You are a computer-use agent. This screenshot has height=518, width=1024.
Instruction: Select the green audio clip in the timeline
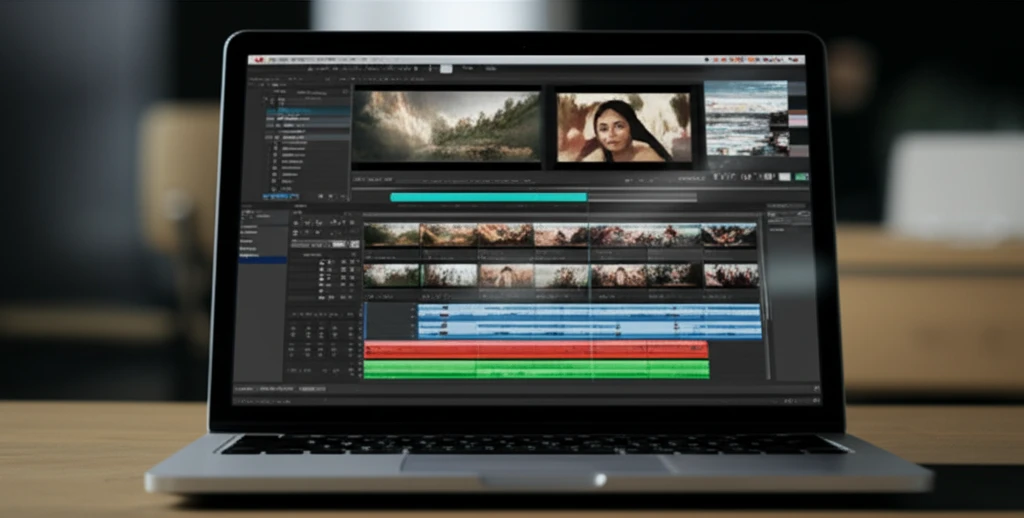[536, 369]
